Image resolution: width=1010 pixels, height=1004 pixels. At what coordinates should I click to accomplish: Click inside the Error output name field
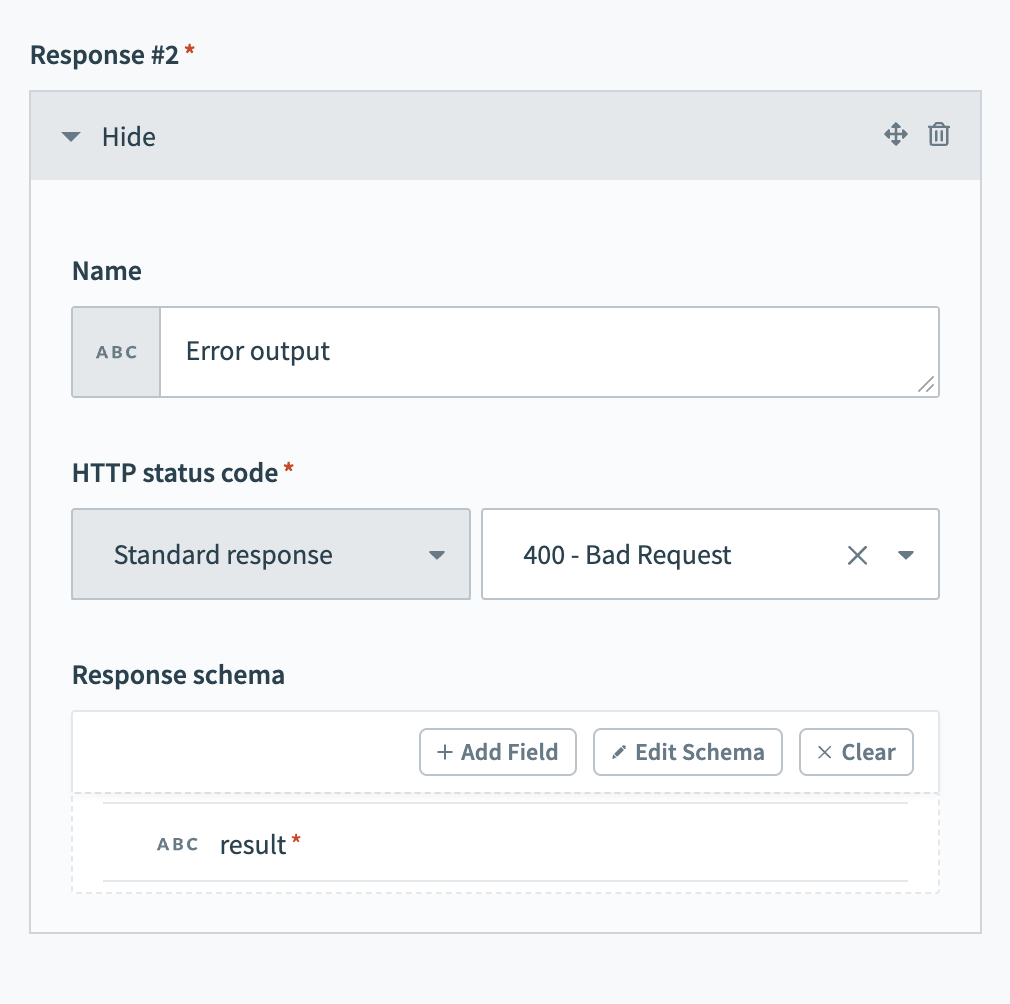549,351
